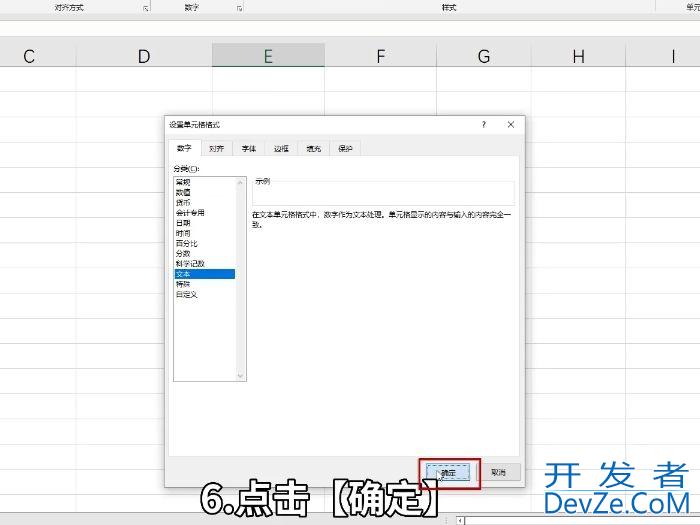
Task: Switch to the 数字 tab
Action: point(184,148)
